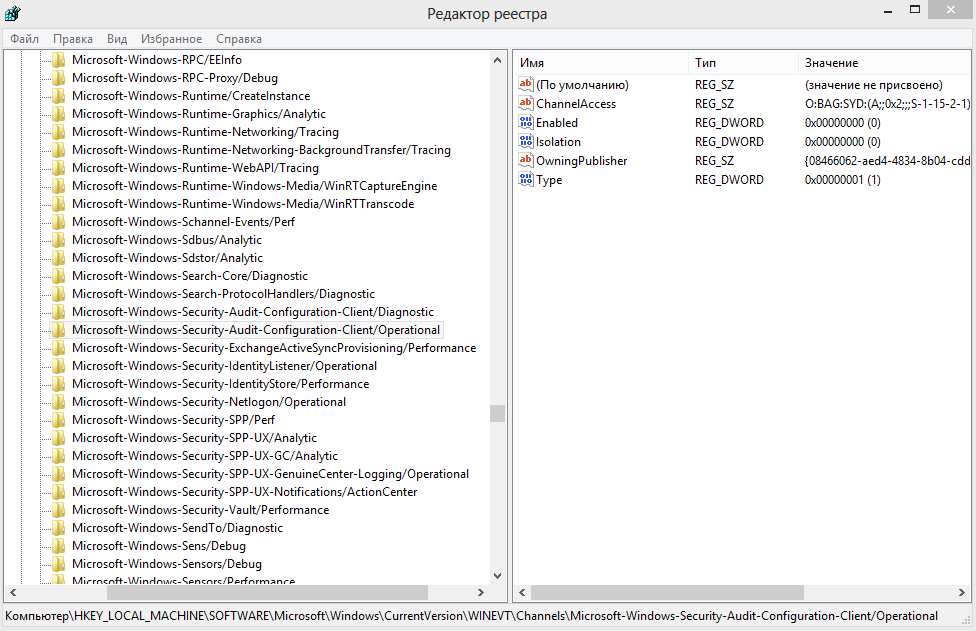Click folder icon of Microsoft-Windows-Sensors/Debug
The height and width of the screenshot is (631, 976).
point(59,564)
